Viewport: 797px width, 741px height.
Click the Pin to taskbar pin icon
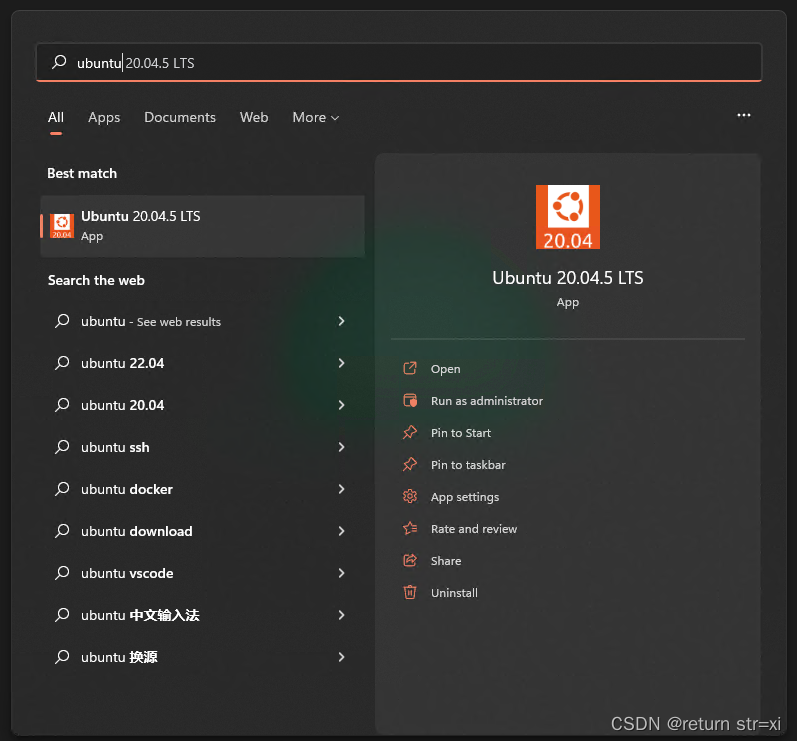click(x=410, y=465)
